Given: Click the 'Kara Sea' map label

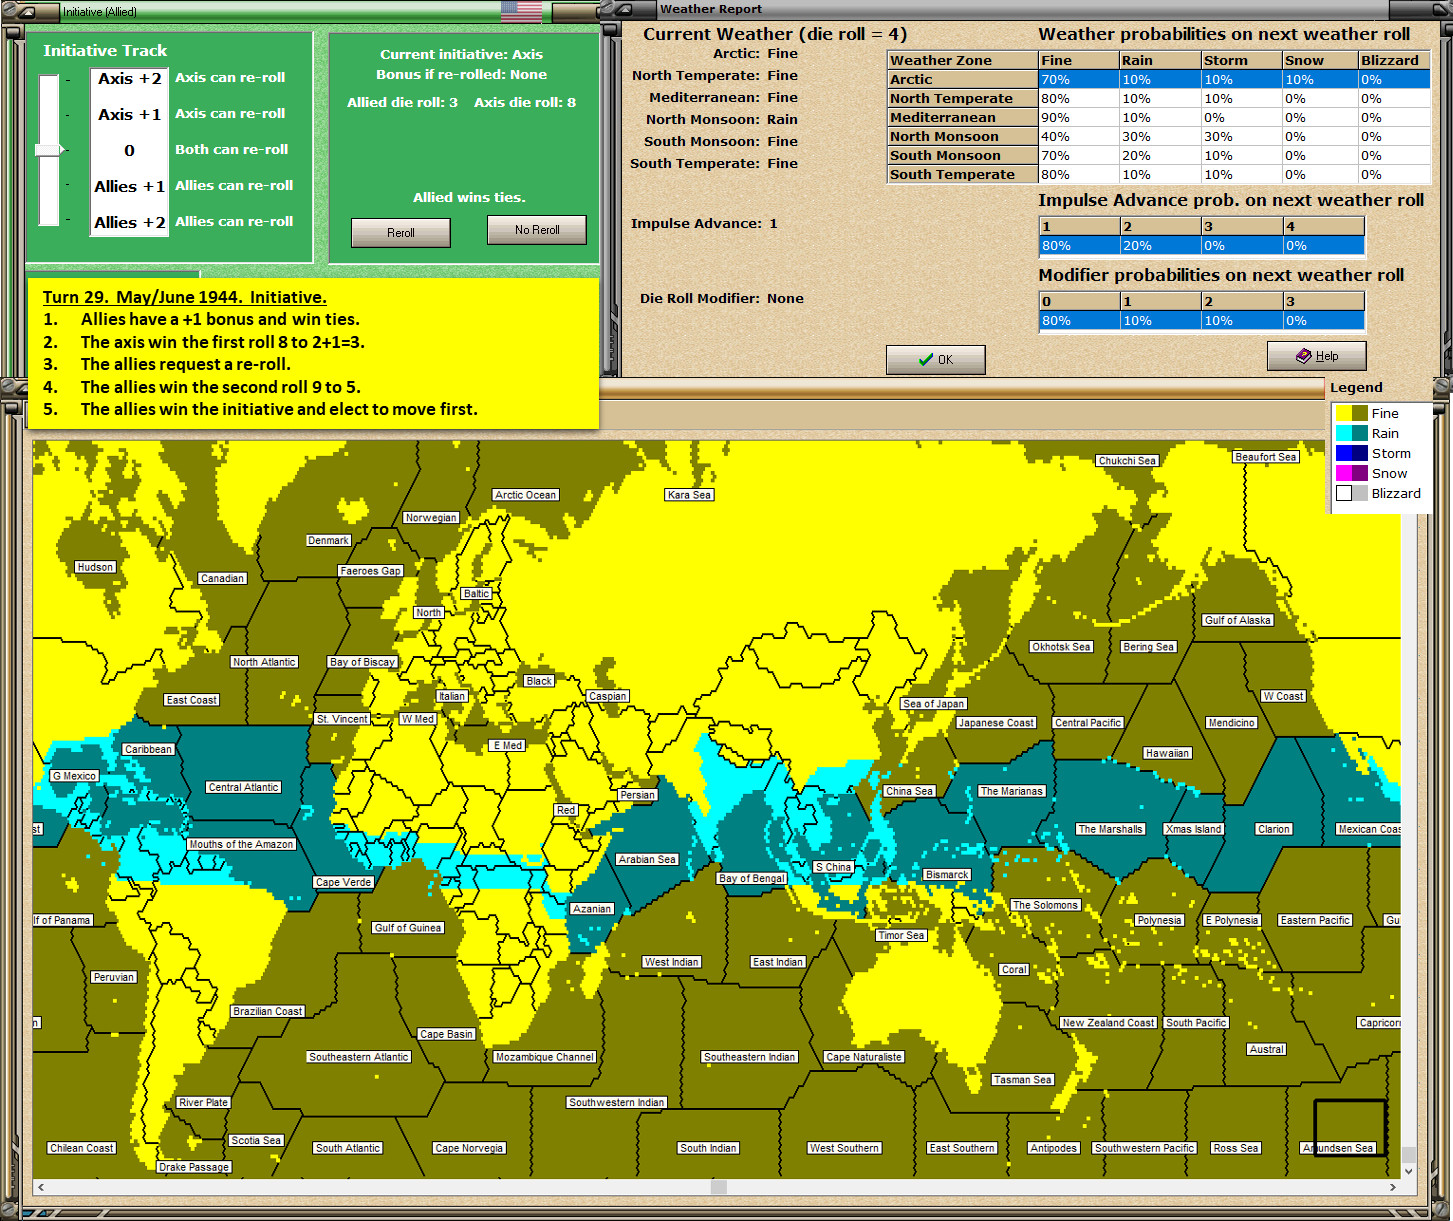Looking at the screenshot, I should [690, 495].
